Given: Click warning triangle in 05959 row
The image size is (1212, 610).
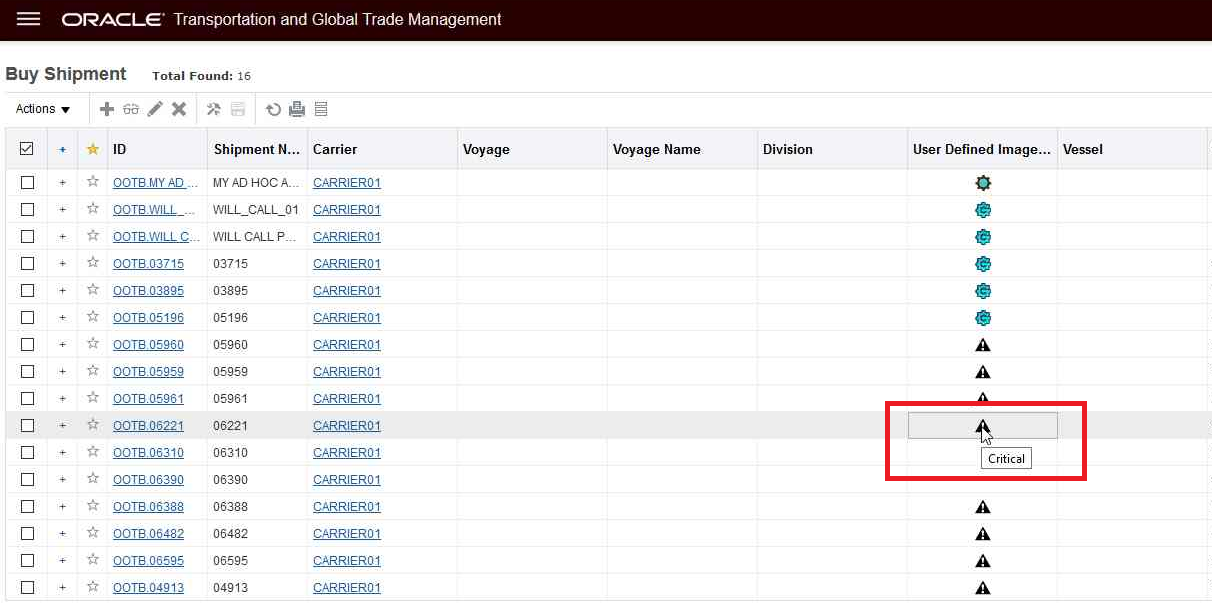Looking at the screenshot, I should (983, 372).
